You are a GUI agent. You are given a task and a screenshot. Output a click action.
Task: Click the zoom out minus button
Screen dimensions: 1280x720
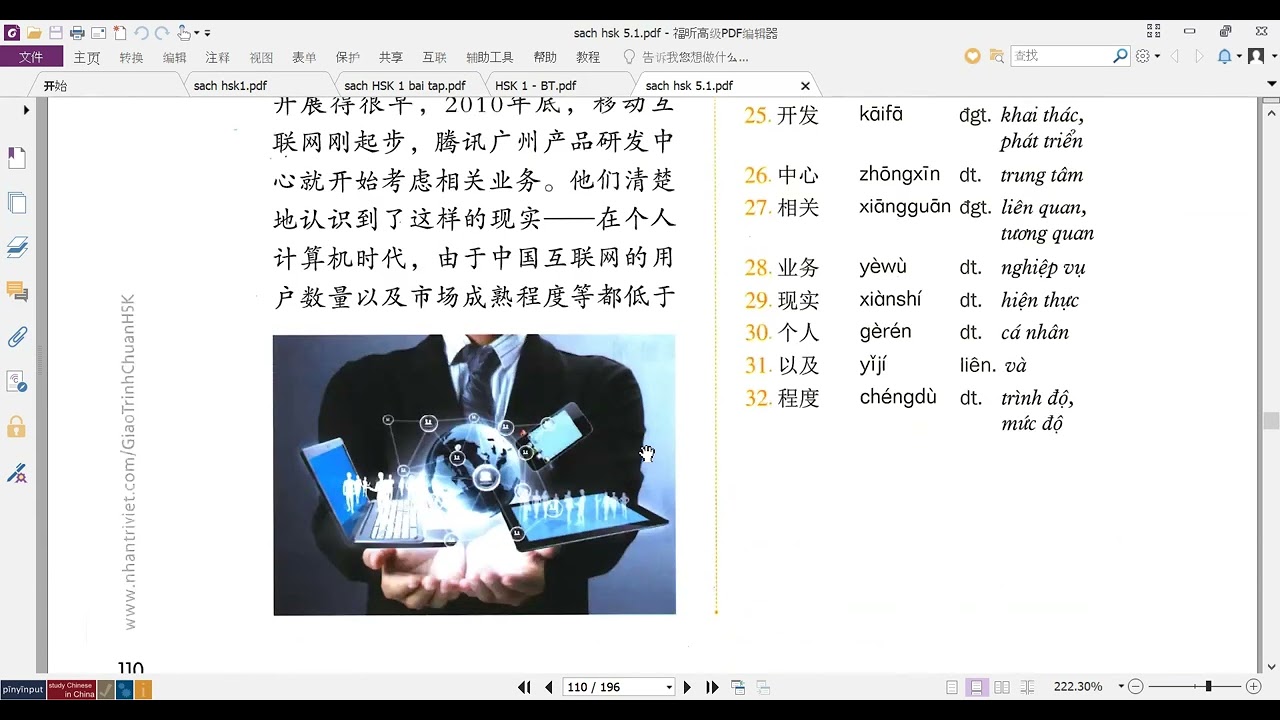click(1137, 687)
